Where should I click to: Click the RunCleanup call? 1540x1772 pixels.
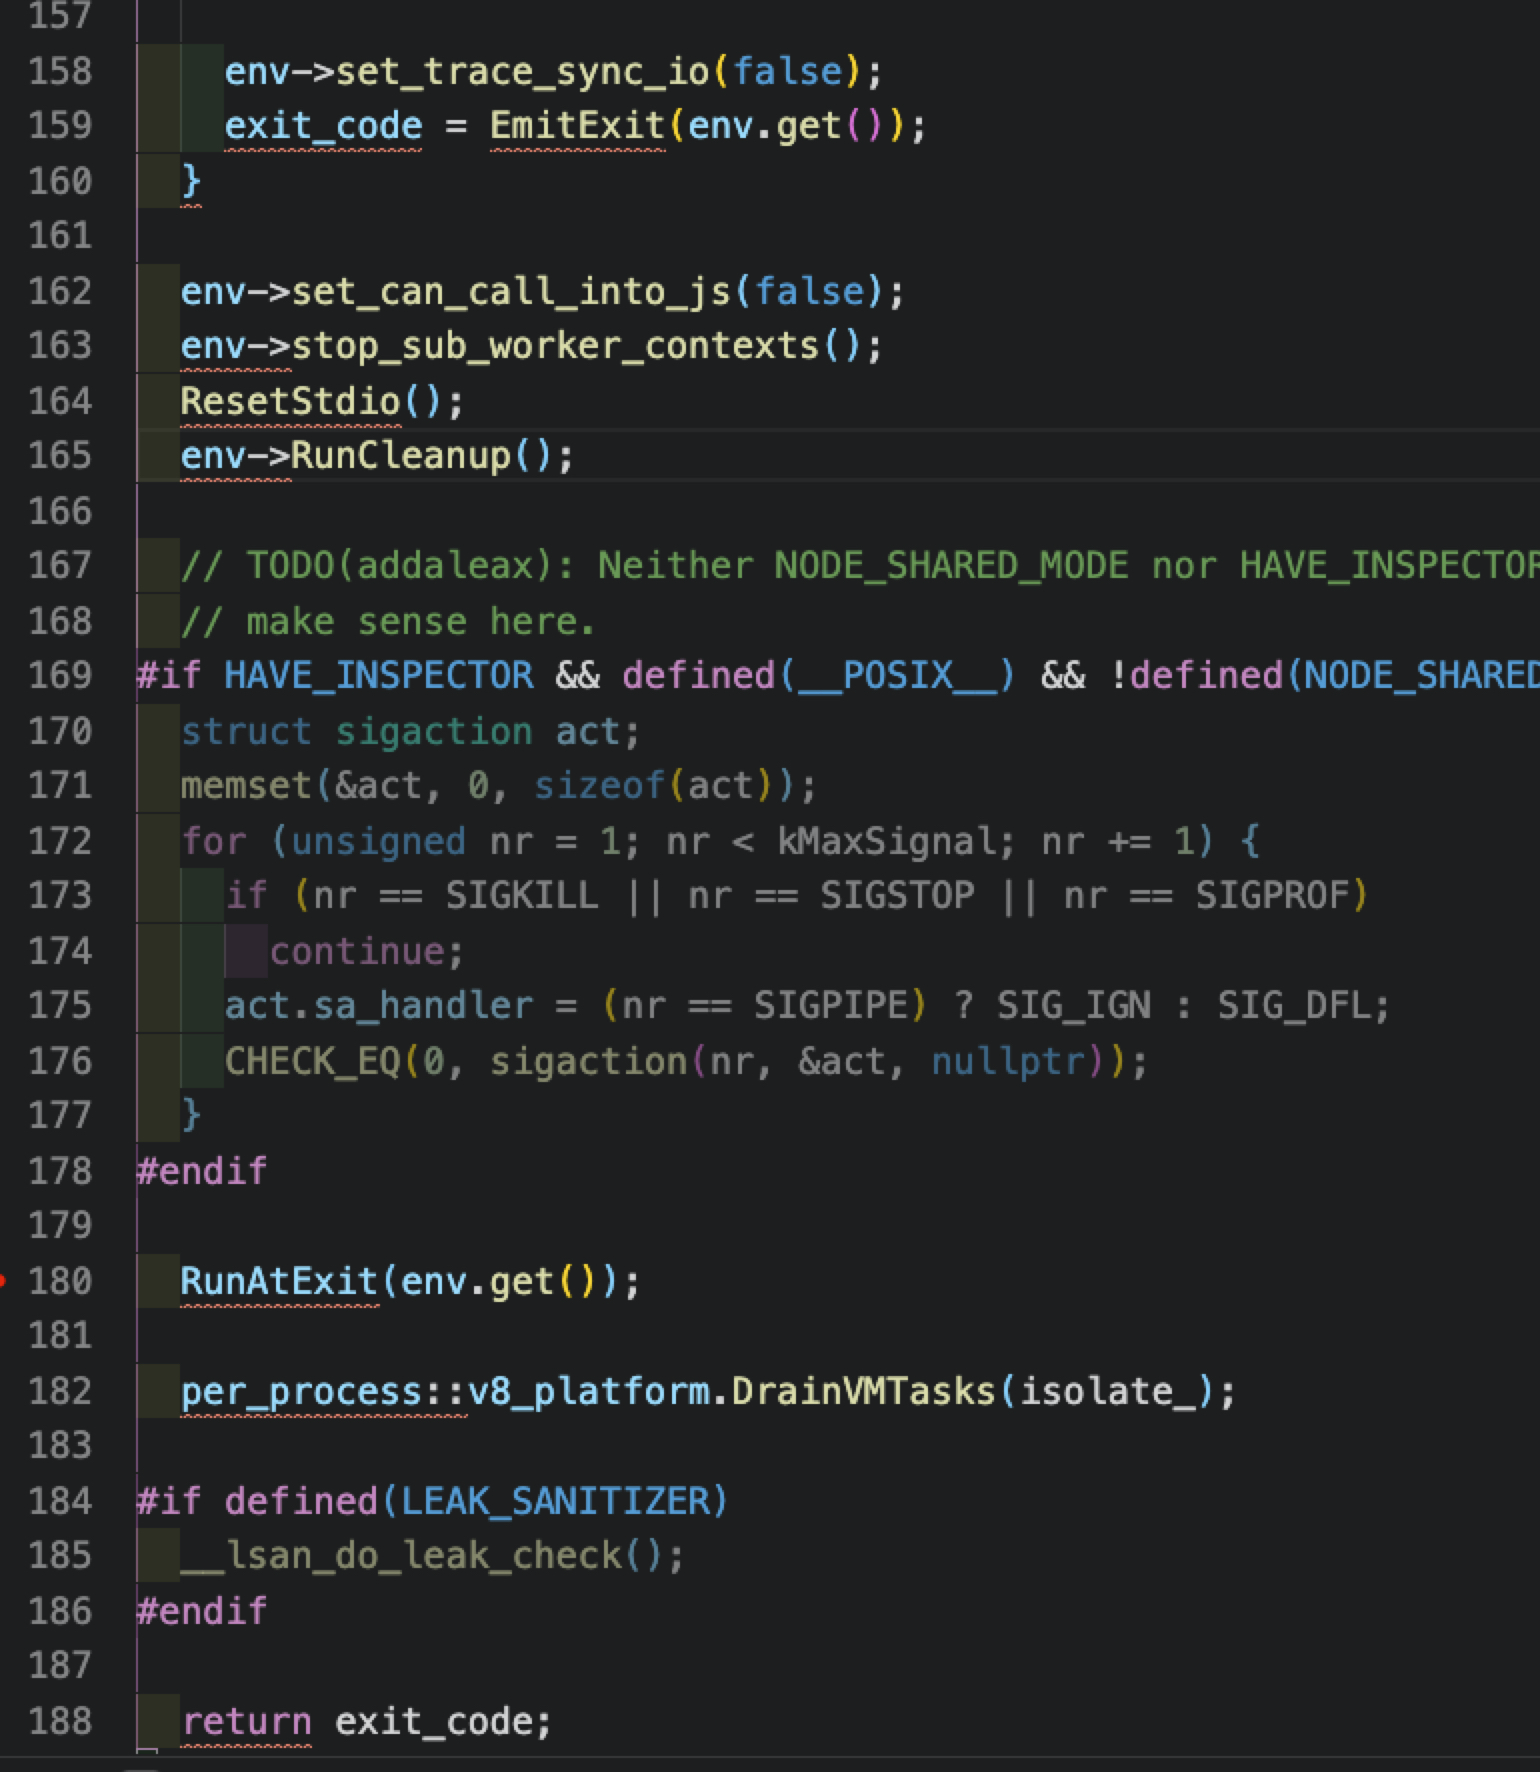[401, 456]
